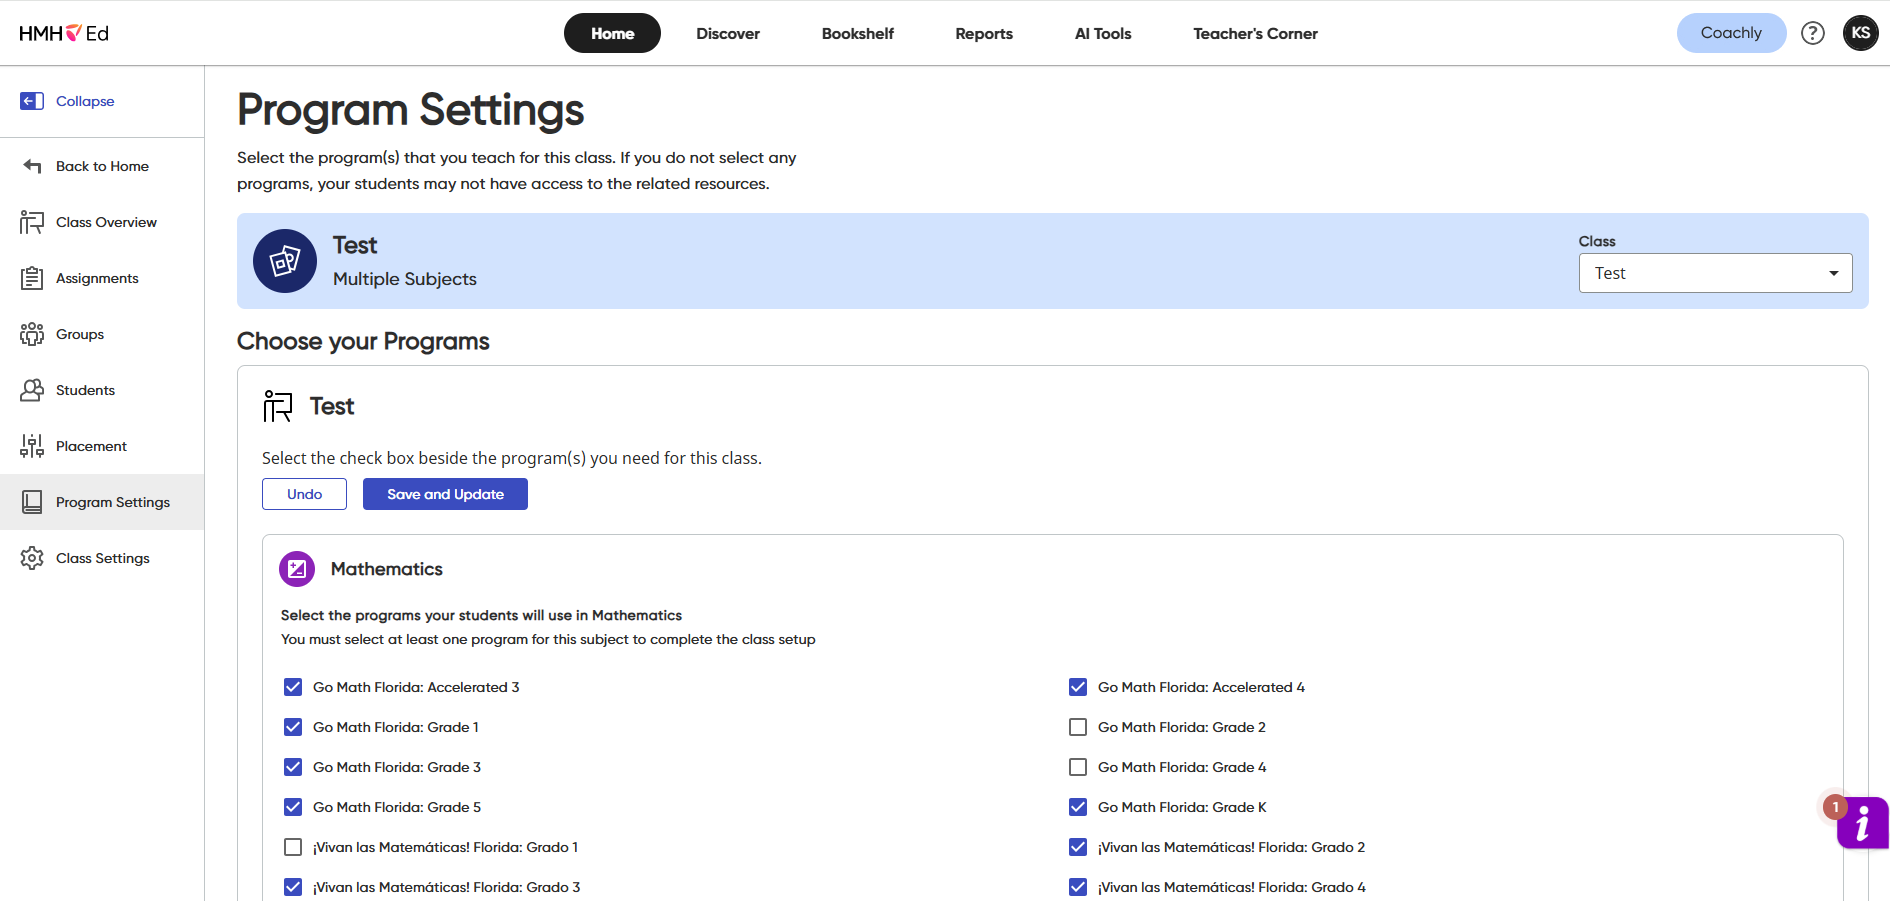Open the Class dropdown showing Test
The height and width of the screenshot is (901, 1890).
tap(1715, 273)
